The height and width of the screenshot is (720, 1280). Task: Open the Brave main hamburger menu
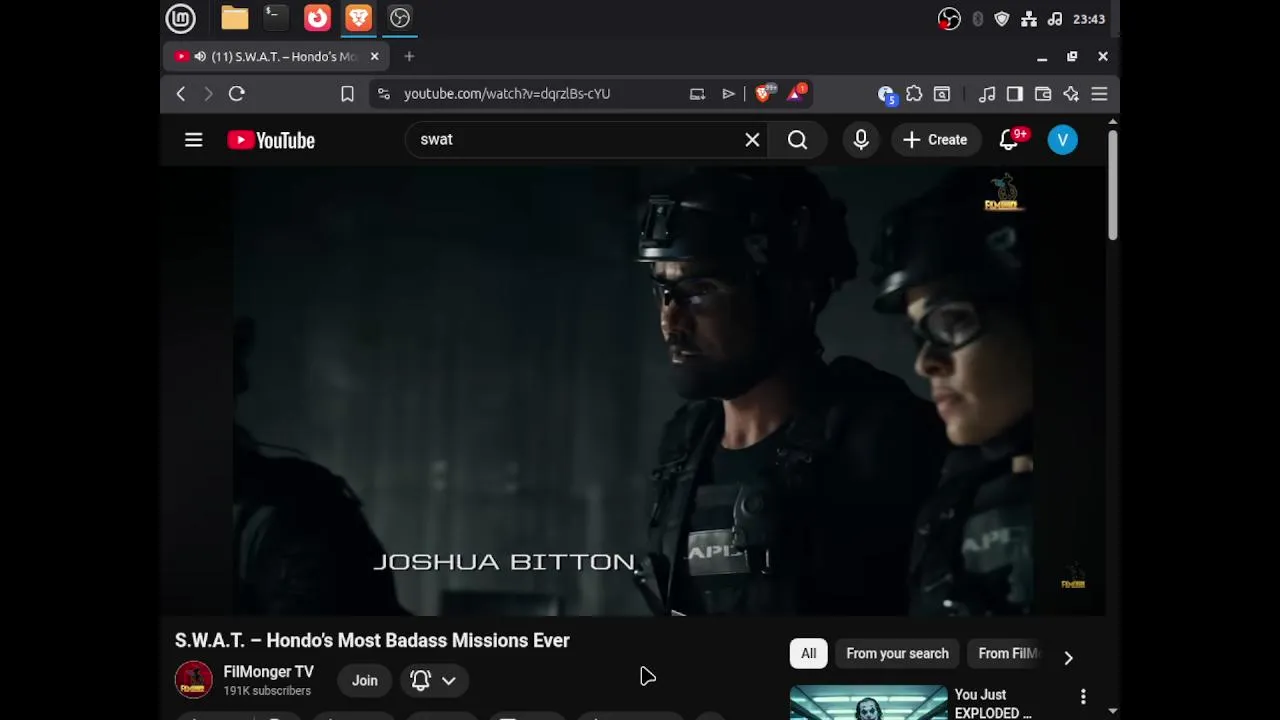pyautogui.click(x=1099, y=94)
